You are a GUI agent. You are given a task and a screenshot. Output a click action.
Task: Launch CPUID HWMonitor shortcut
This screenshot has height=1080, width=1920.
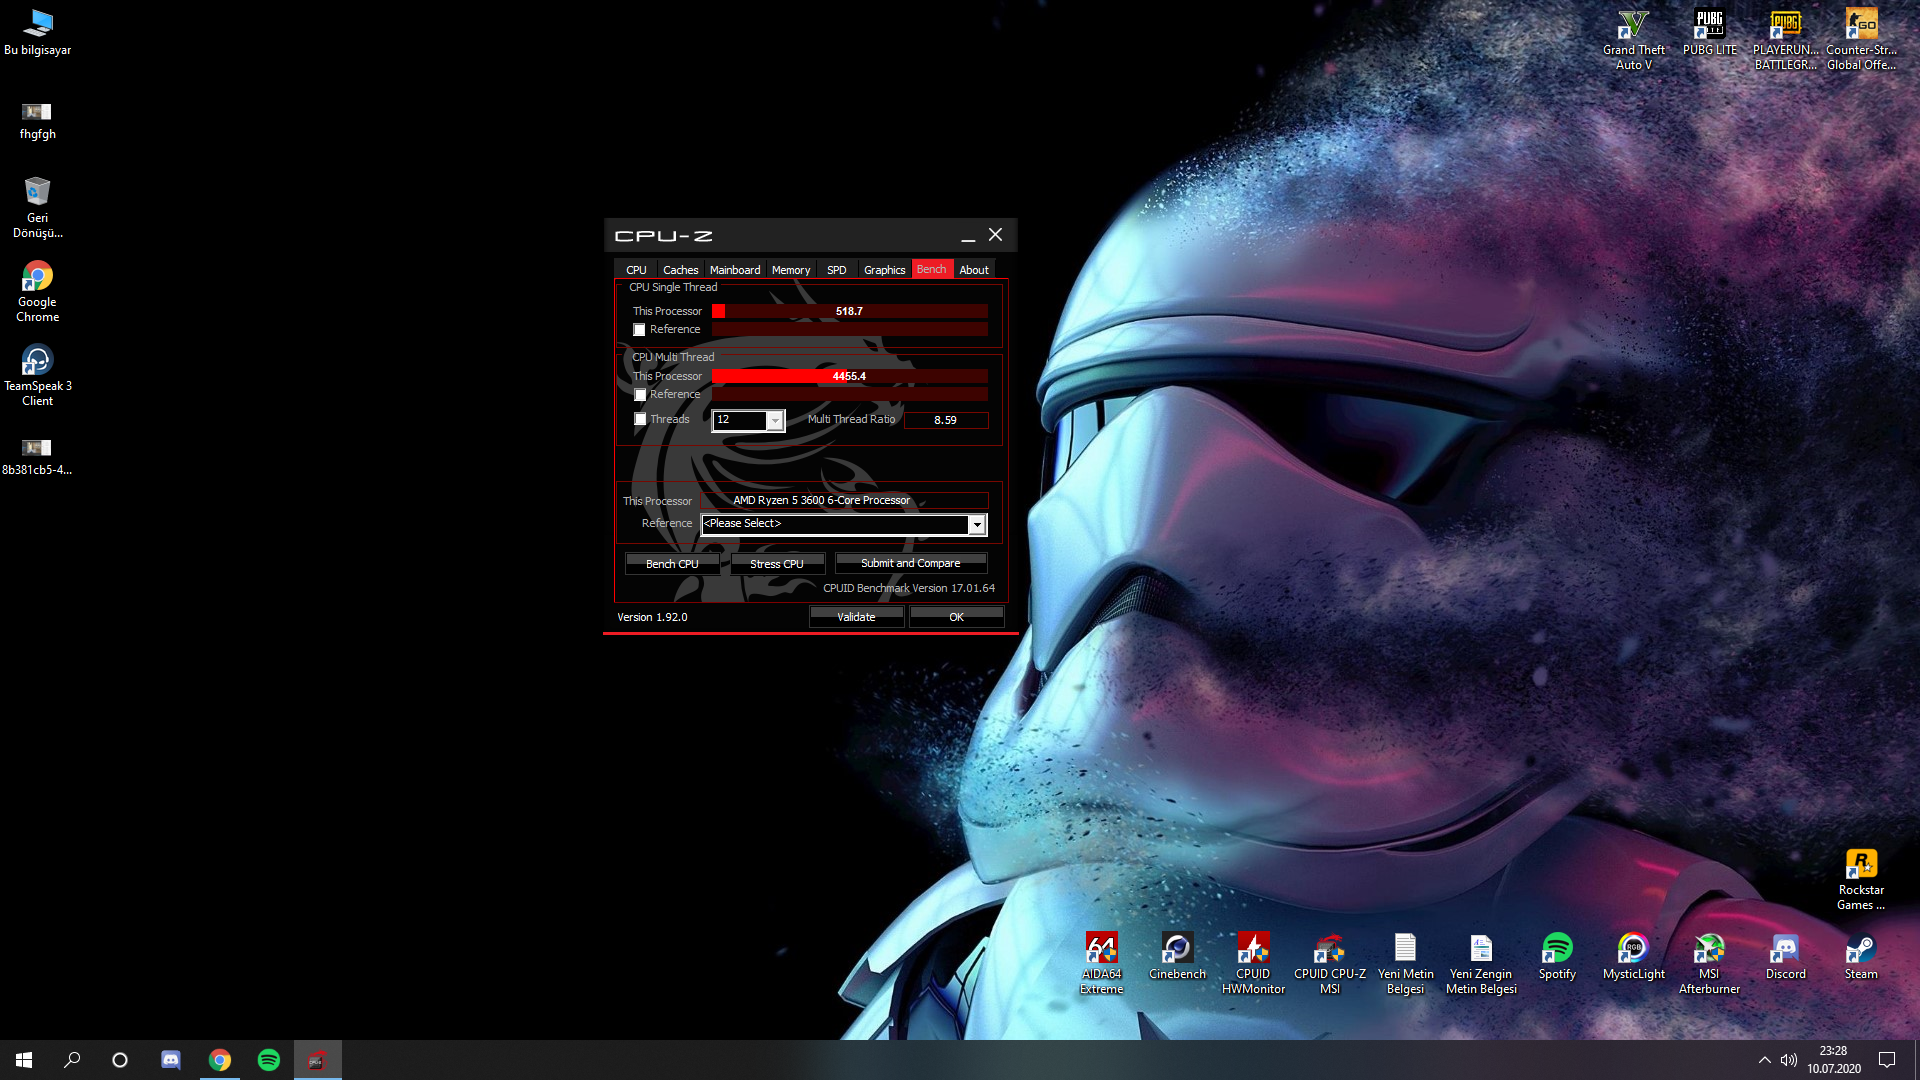pyautogui.click(x=1253, y=963)
